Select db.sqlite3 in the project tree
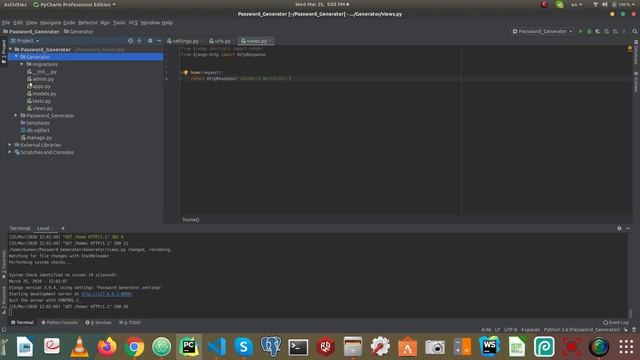 click(35, 130)
